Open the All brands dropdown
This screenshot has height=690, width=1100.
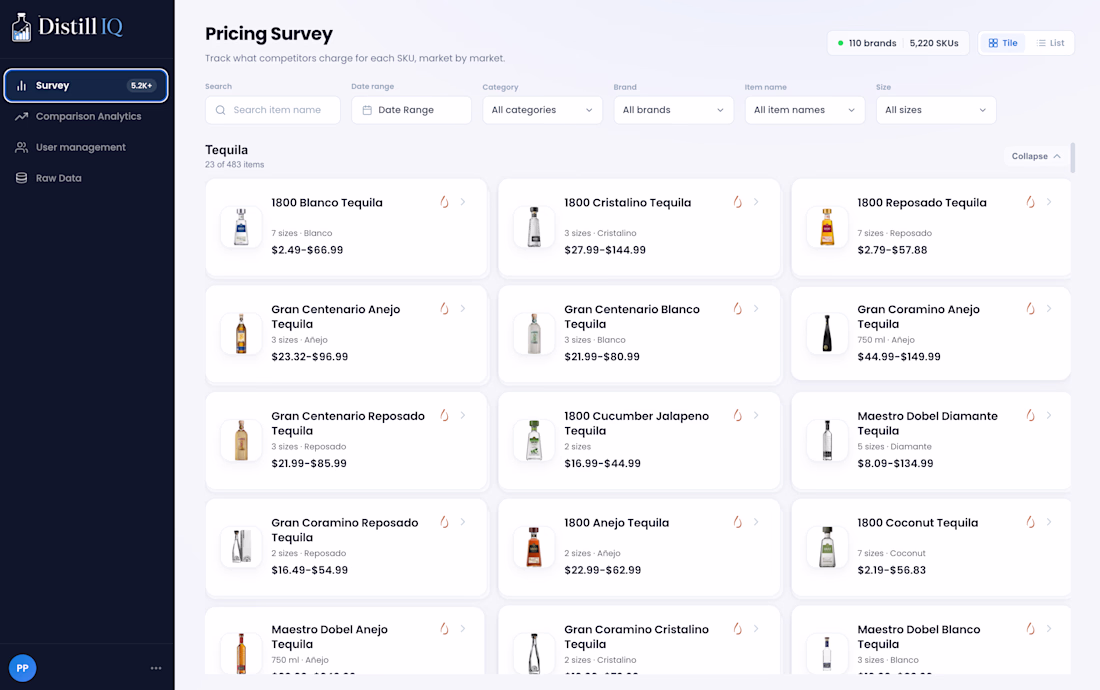pyautogui.click(x=673, y=110)
